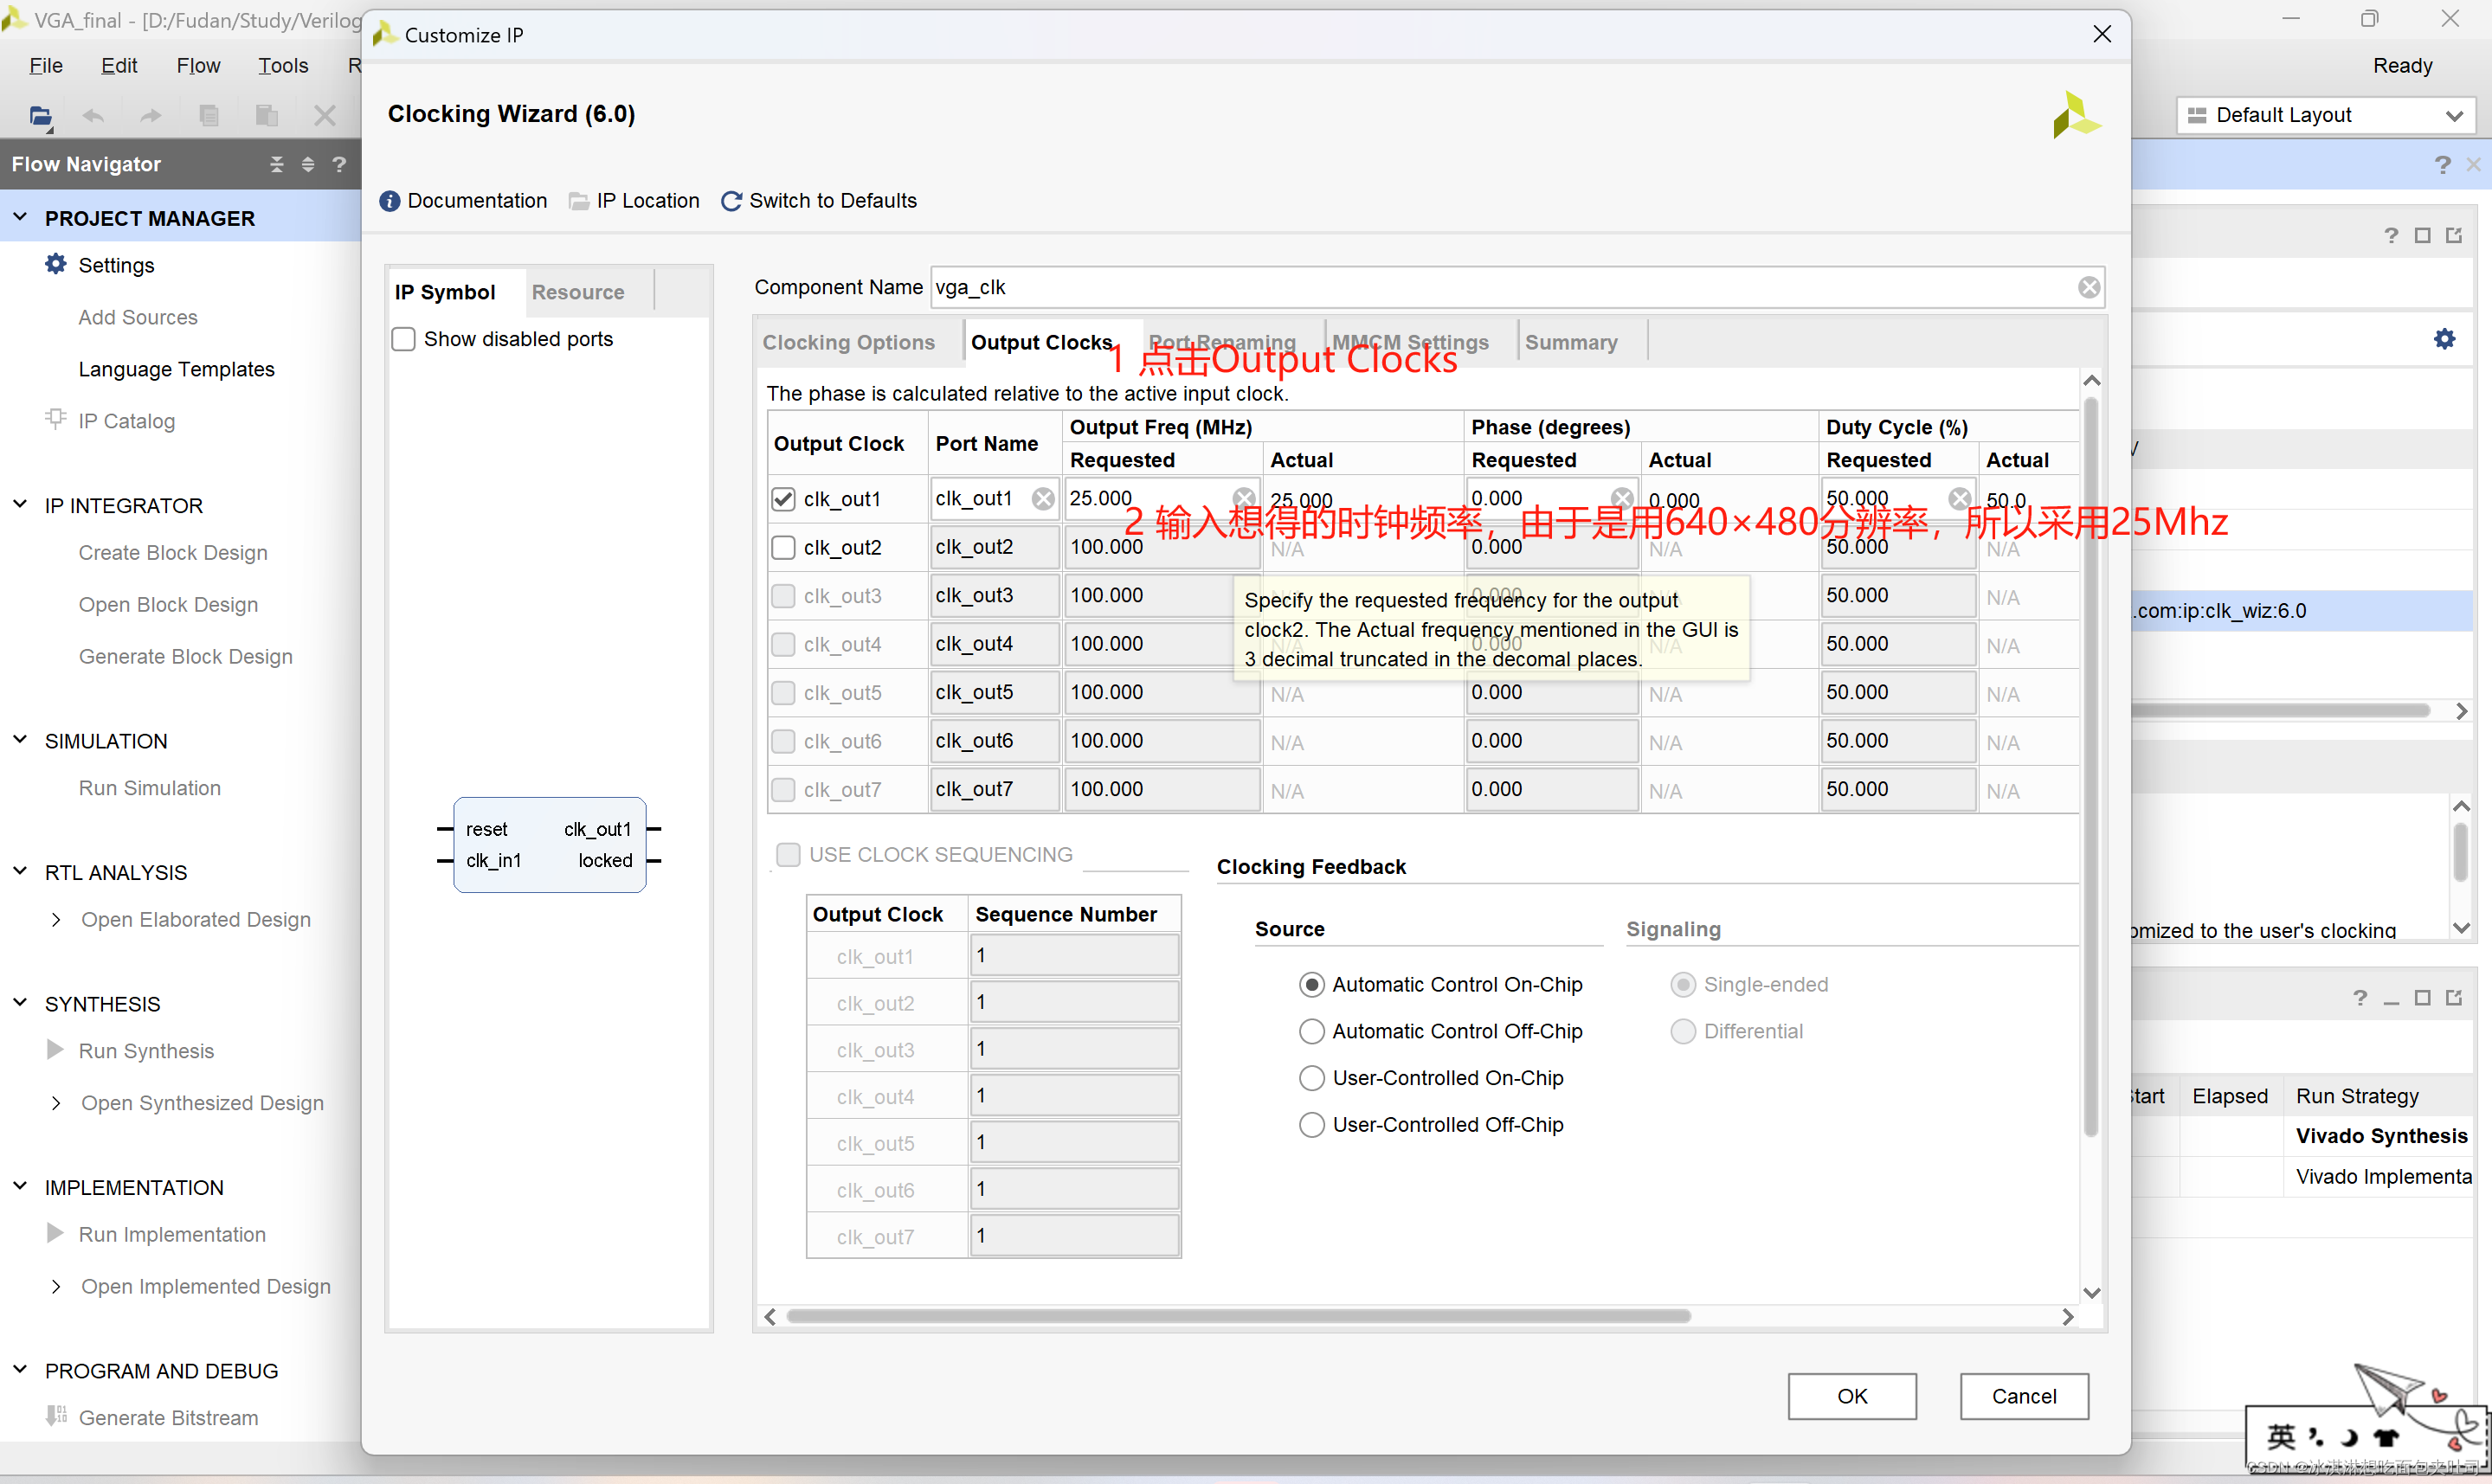Collapse SIMULATION section
The image size is (2492, 1484).
click(20, 739)
